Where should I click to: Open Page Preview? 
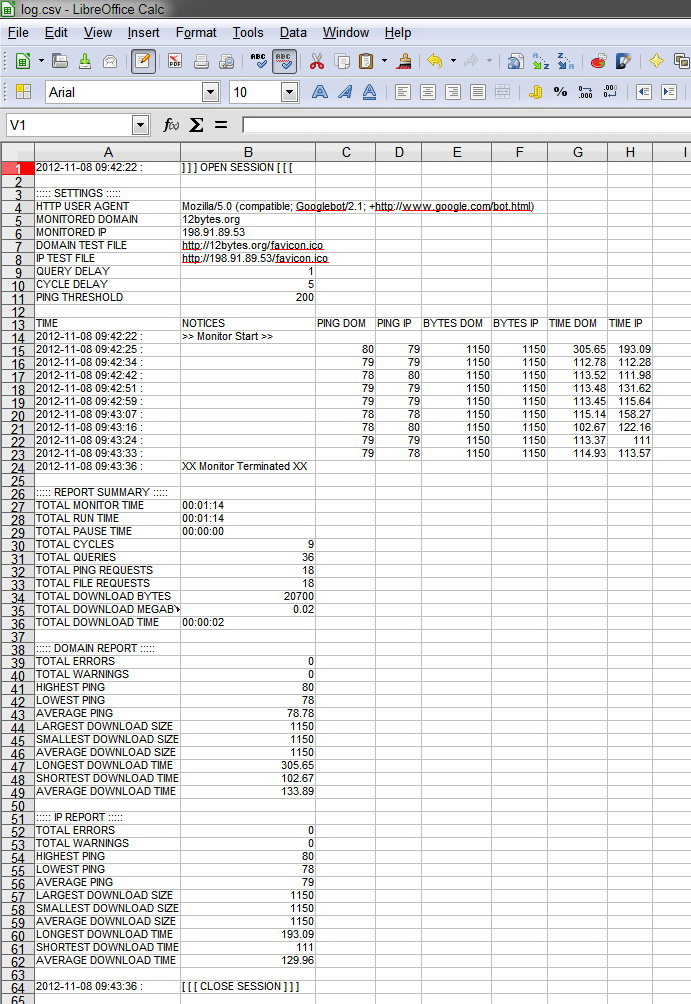click(227, 61)
